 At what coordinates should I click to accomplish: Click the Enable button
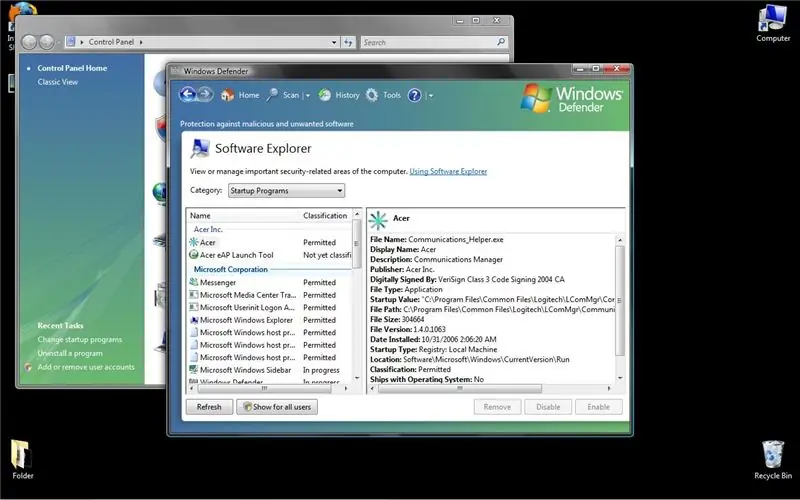tap(598, 407)
